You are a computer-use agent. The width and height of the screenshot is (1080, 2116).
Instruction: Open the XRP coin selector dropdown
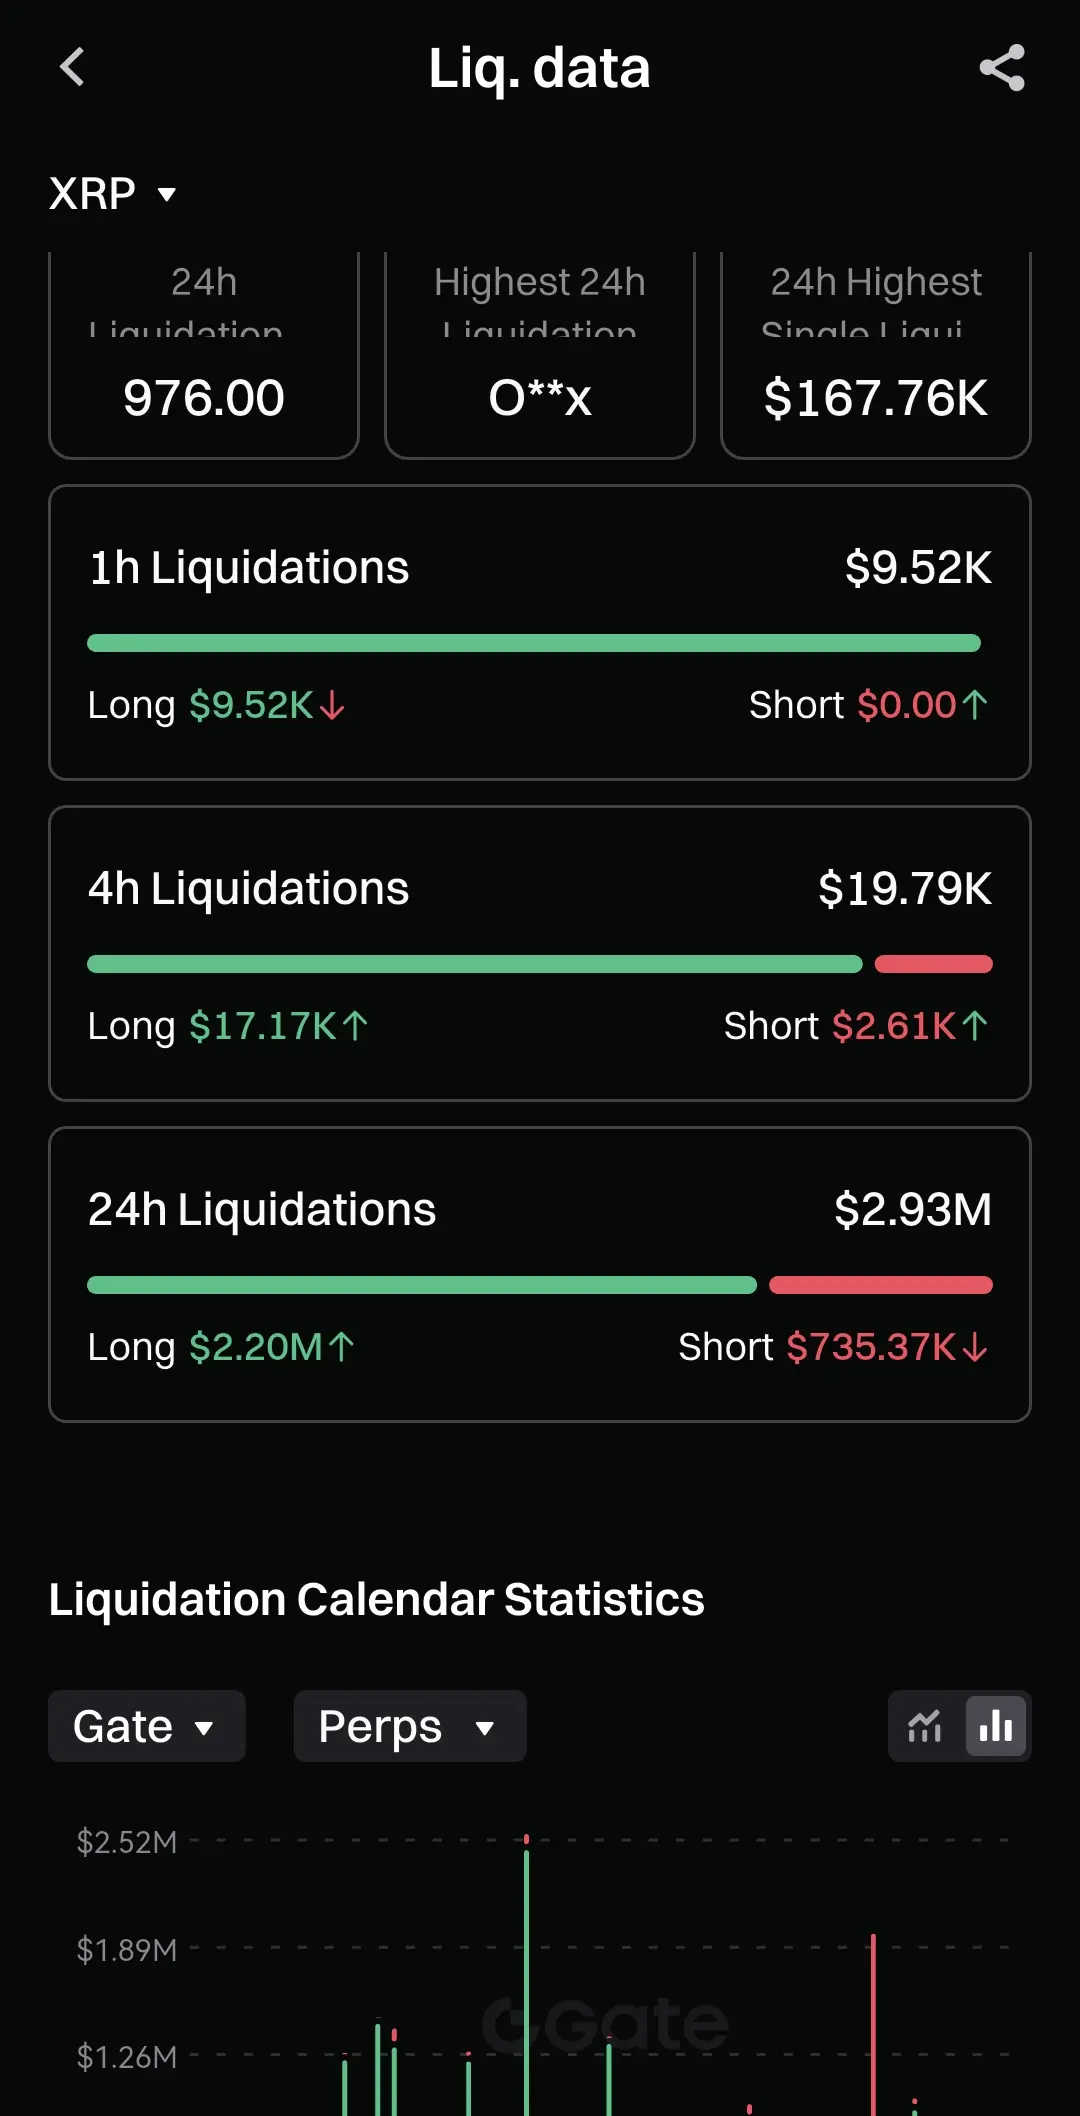coord(112,194)
